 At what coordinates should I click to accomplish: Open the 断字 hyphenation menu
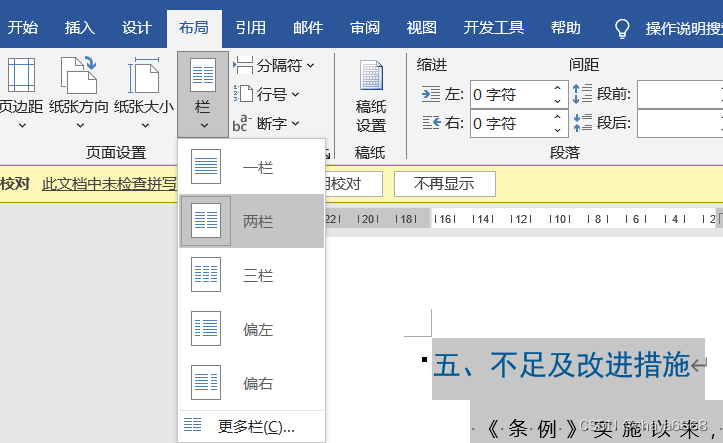pyautogui.click(x=267, y=124)
